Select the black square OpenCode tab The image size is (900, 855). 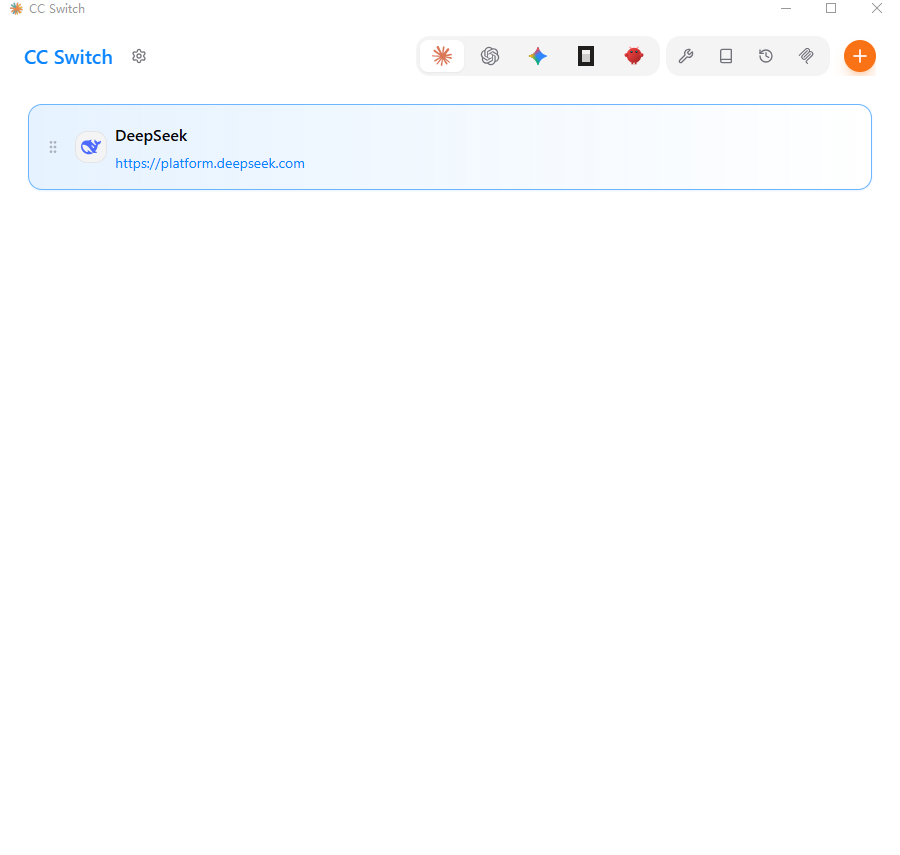point(585,56)
